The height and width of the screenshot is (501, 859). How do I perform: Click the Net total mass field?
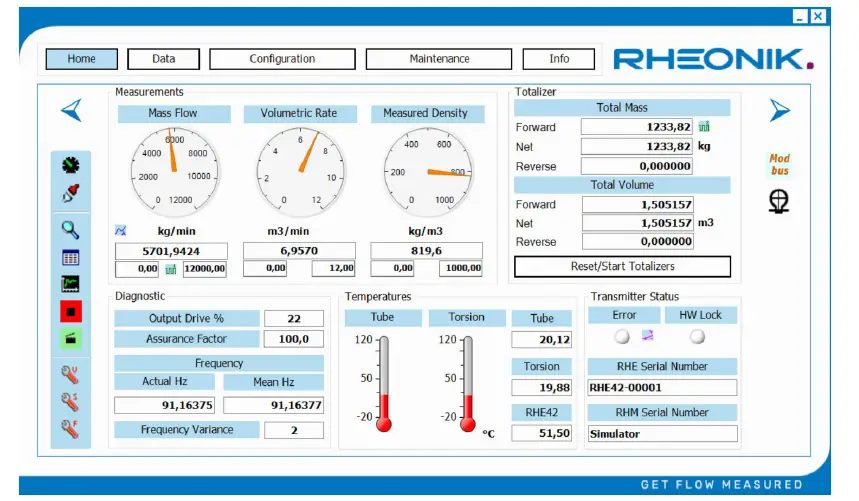tap(637, 146)
